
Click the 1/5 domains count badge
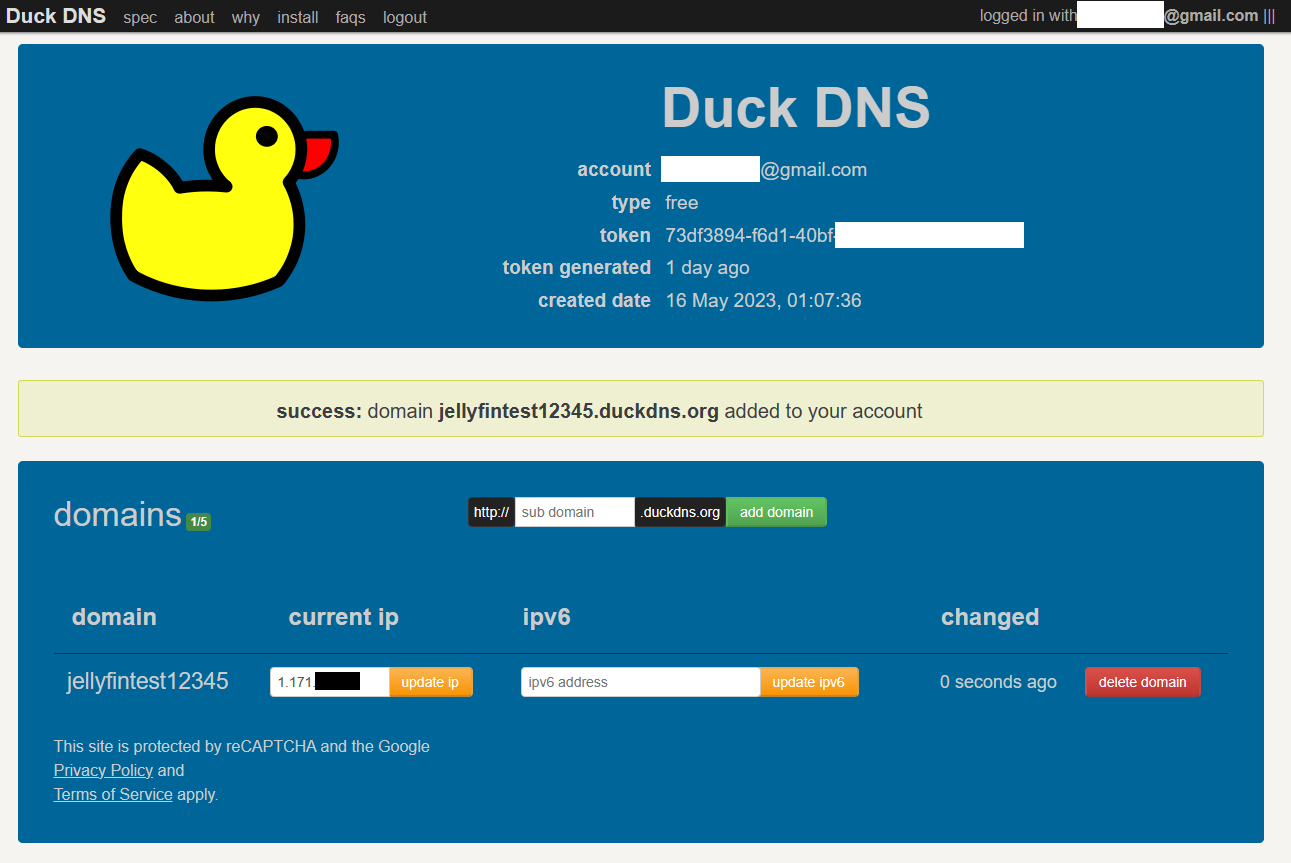(197, 521)
